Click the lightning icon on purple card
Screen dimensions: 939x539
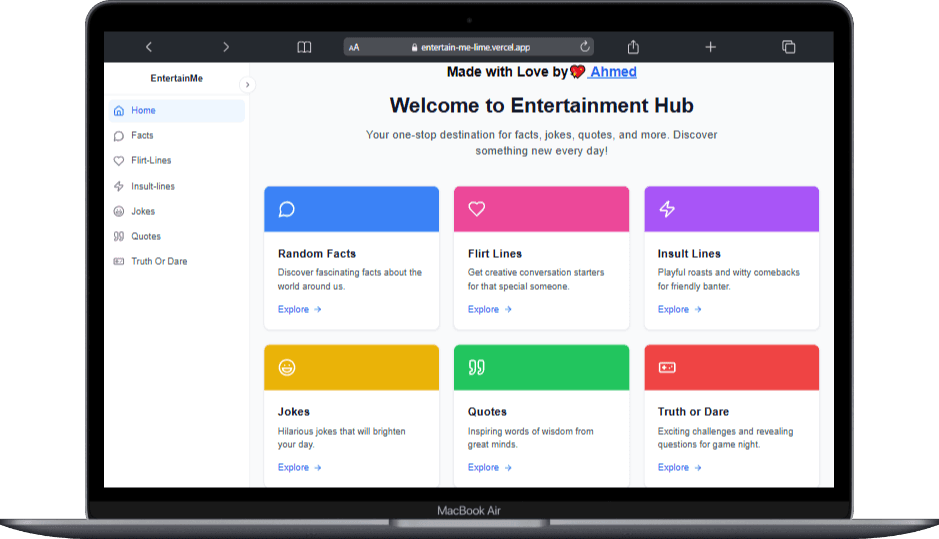(x=667, y=209)
